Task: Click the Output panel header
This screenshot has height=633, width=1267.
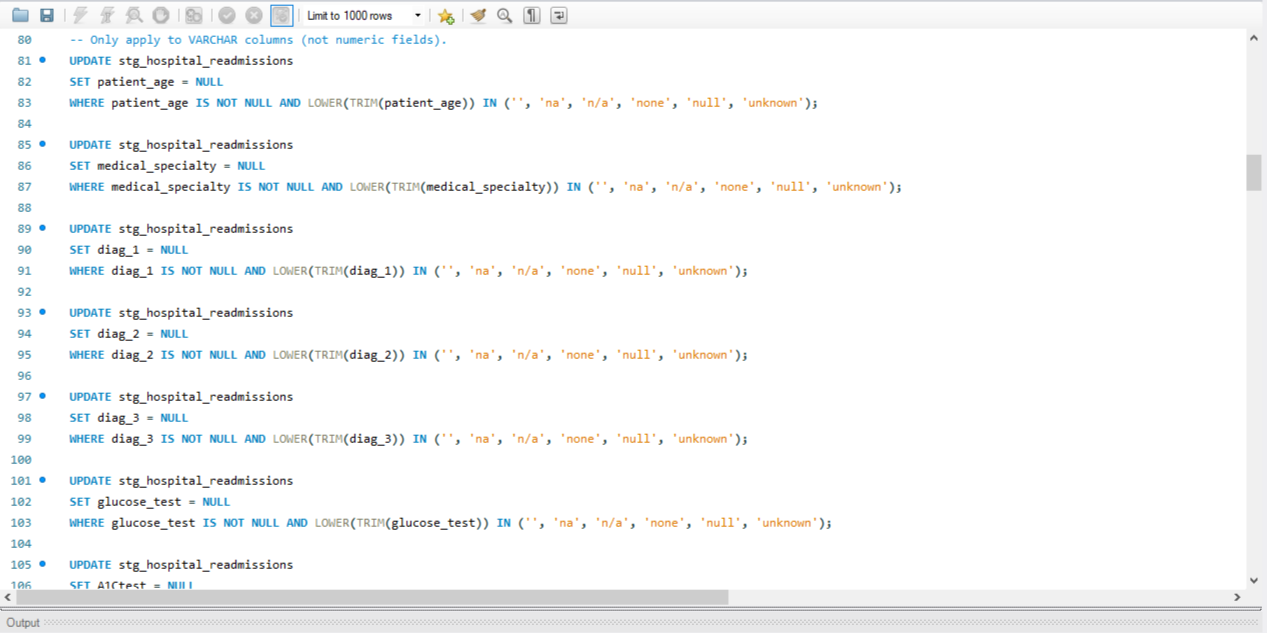Action: (633, 622)
